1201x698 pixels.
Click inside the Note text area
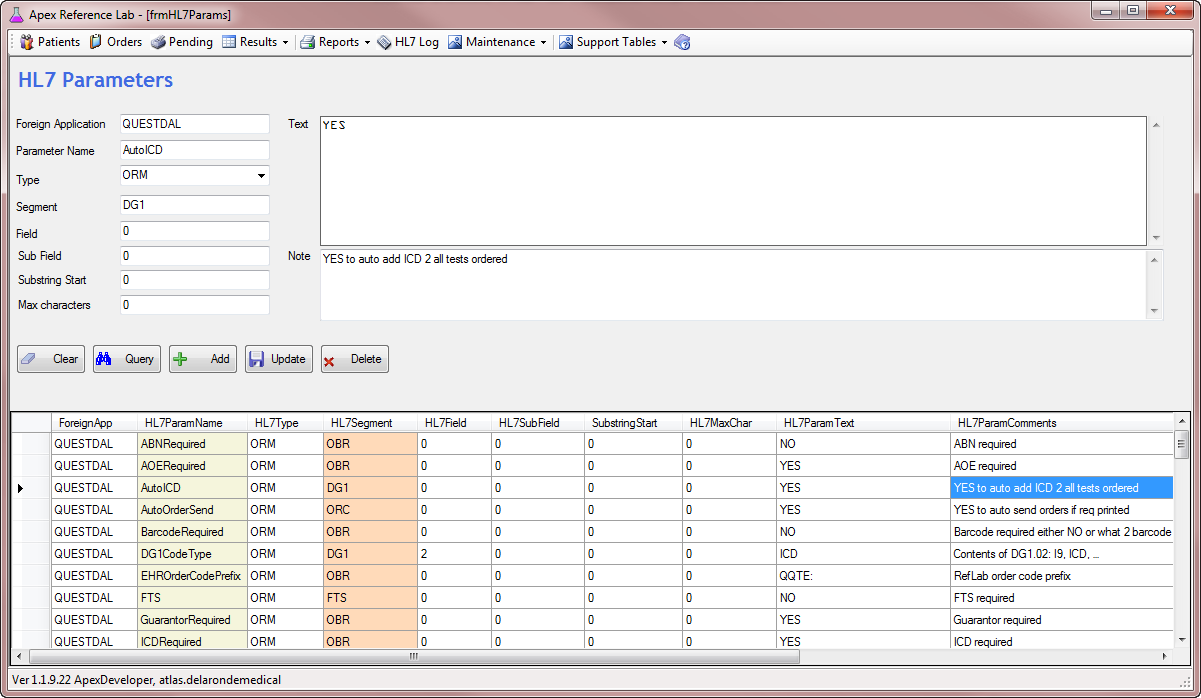point(733,285)
